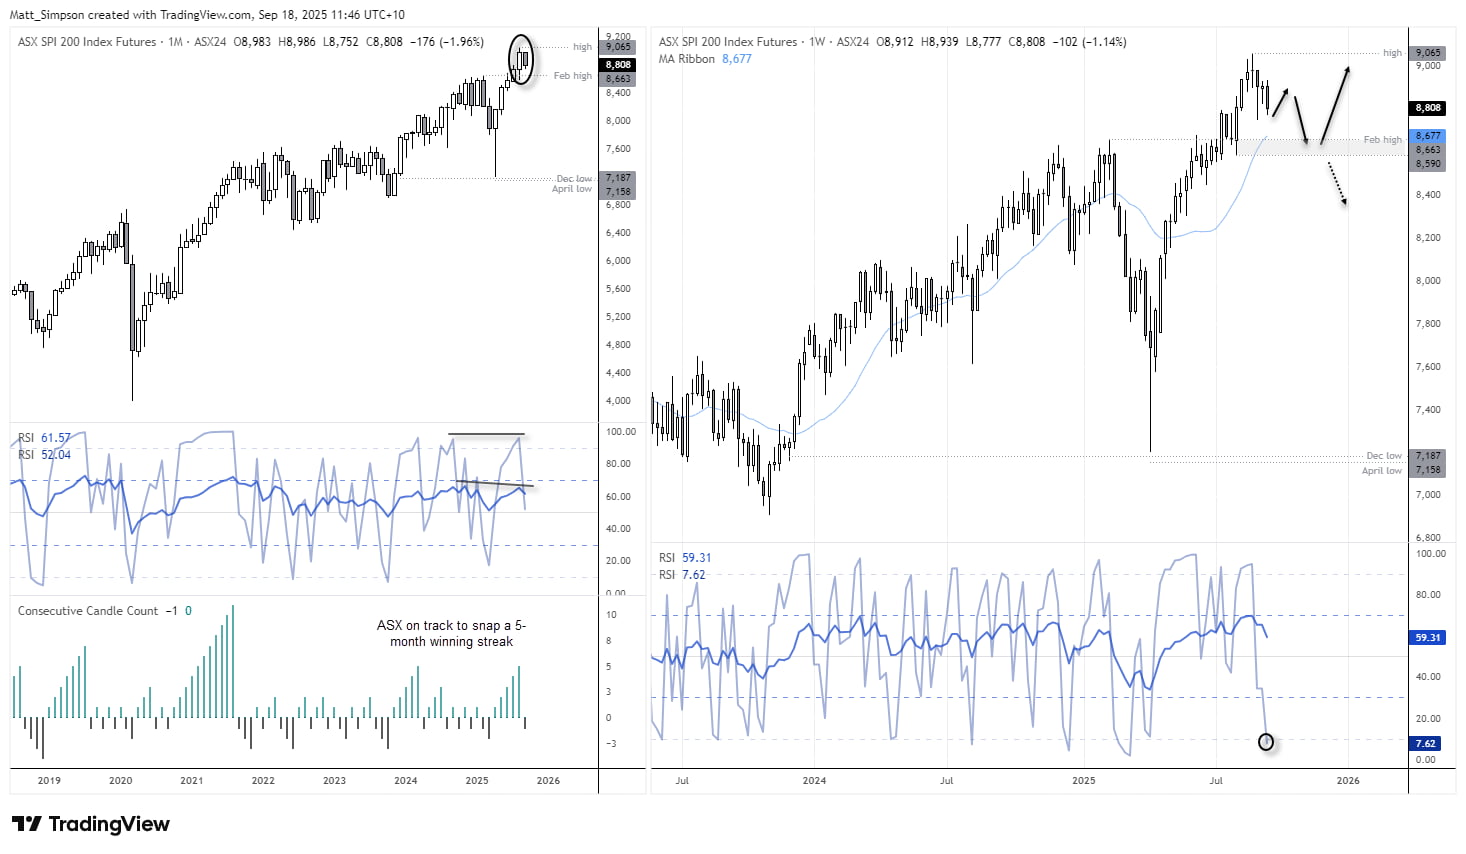Toggle the MA Ribbon indicator legend
The width and height of the screenshot is (1466, 854).
(686, 59)
